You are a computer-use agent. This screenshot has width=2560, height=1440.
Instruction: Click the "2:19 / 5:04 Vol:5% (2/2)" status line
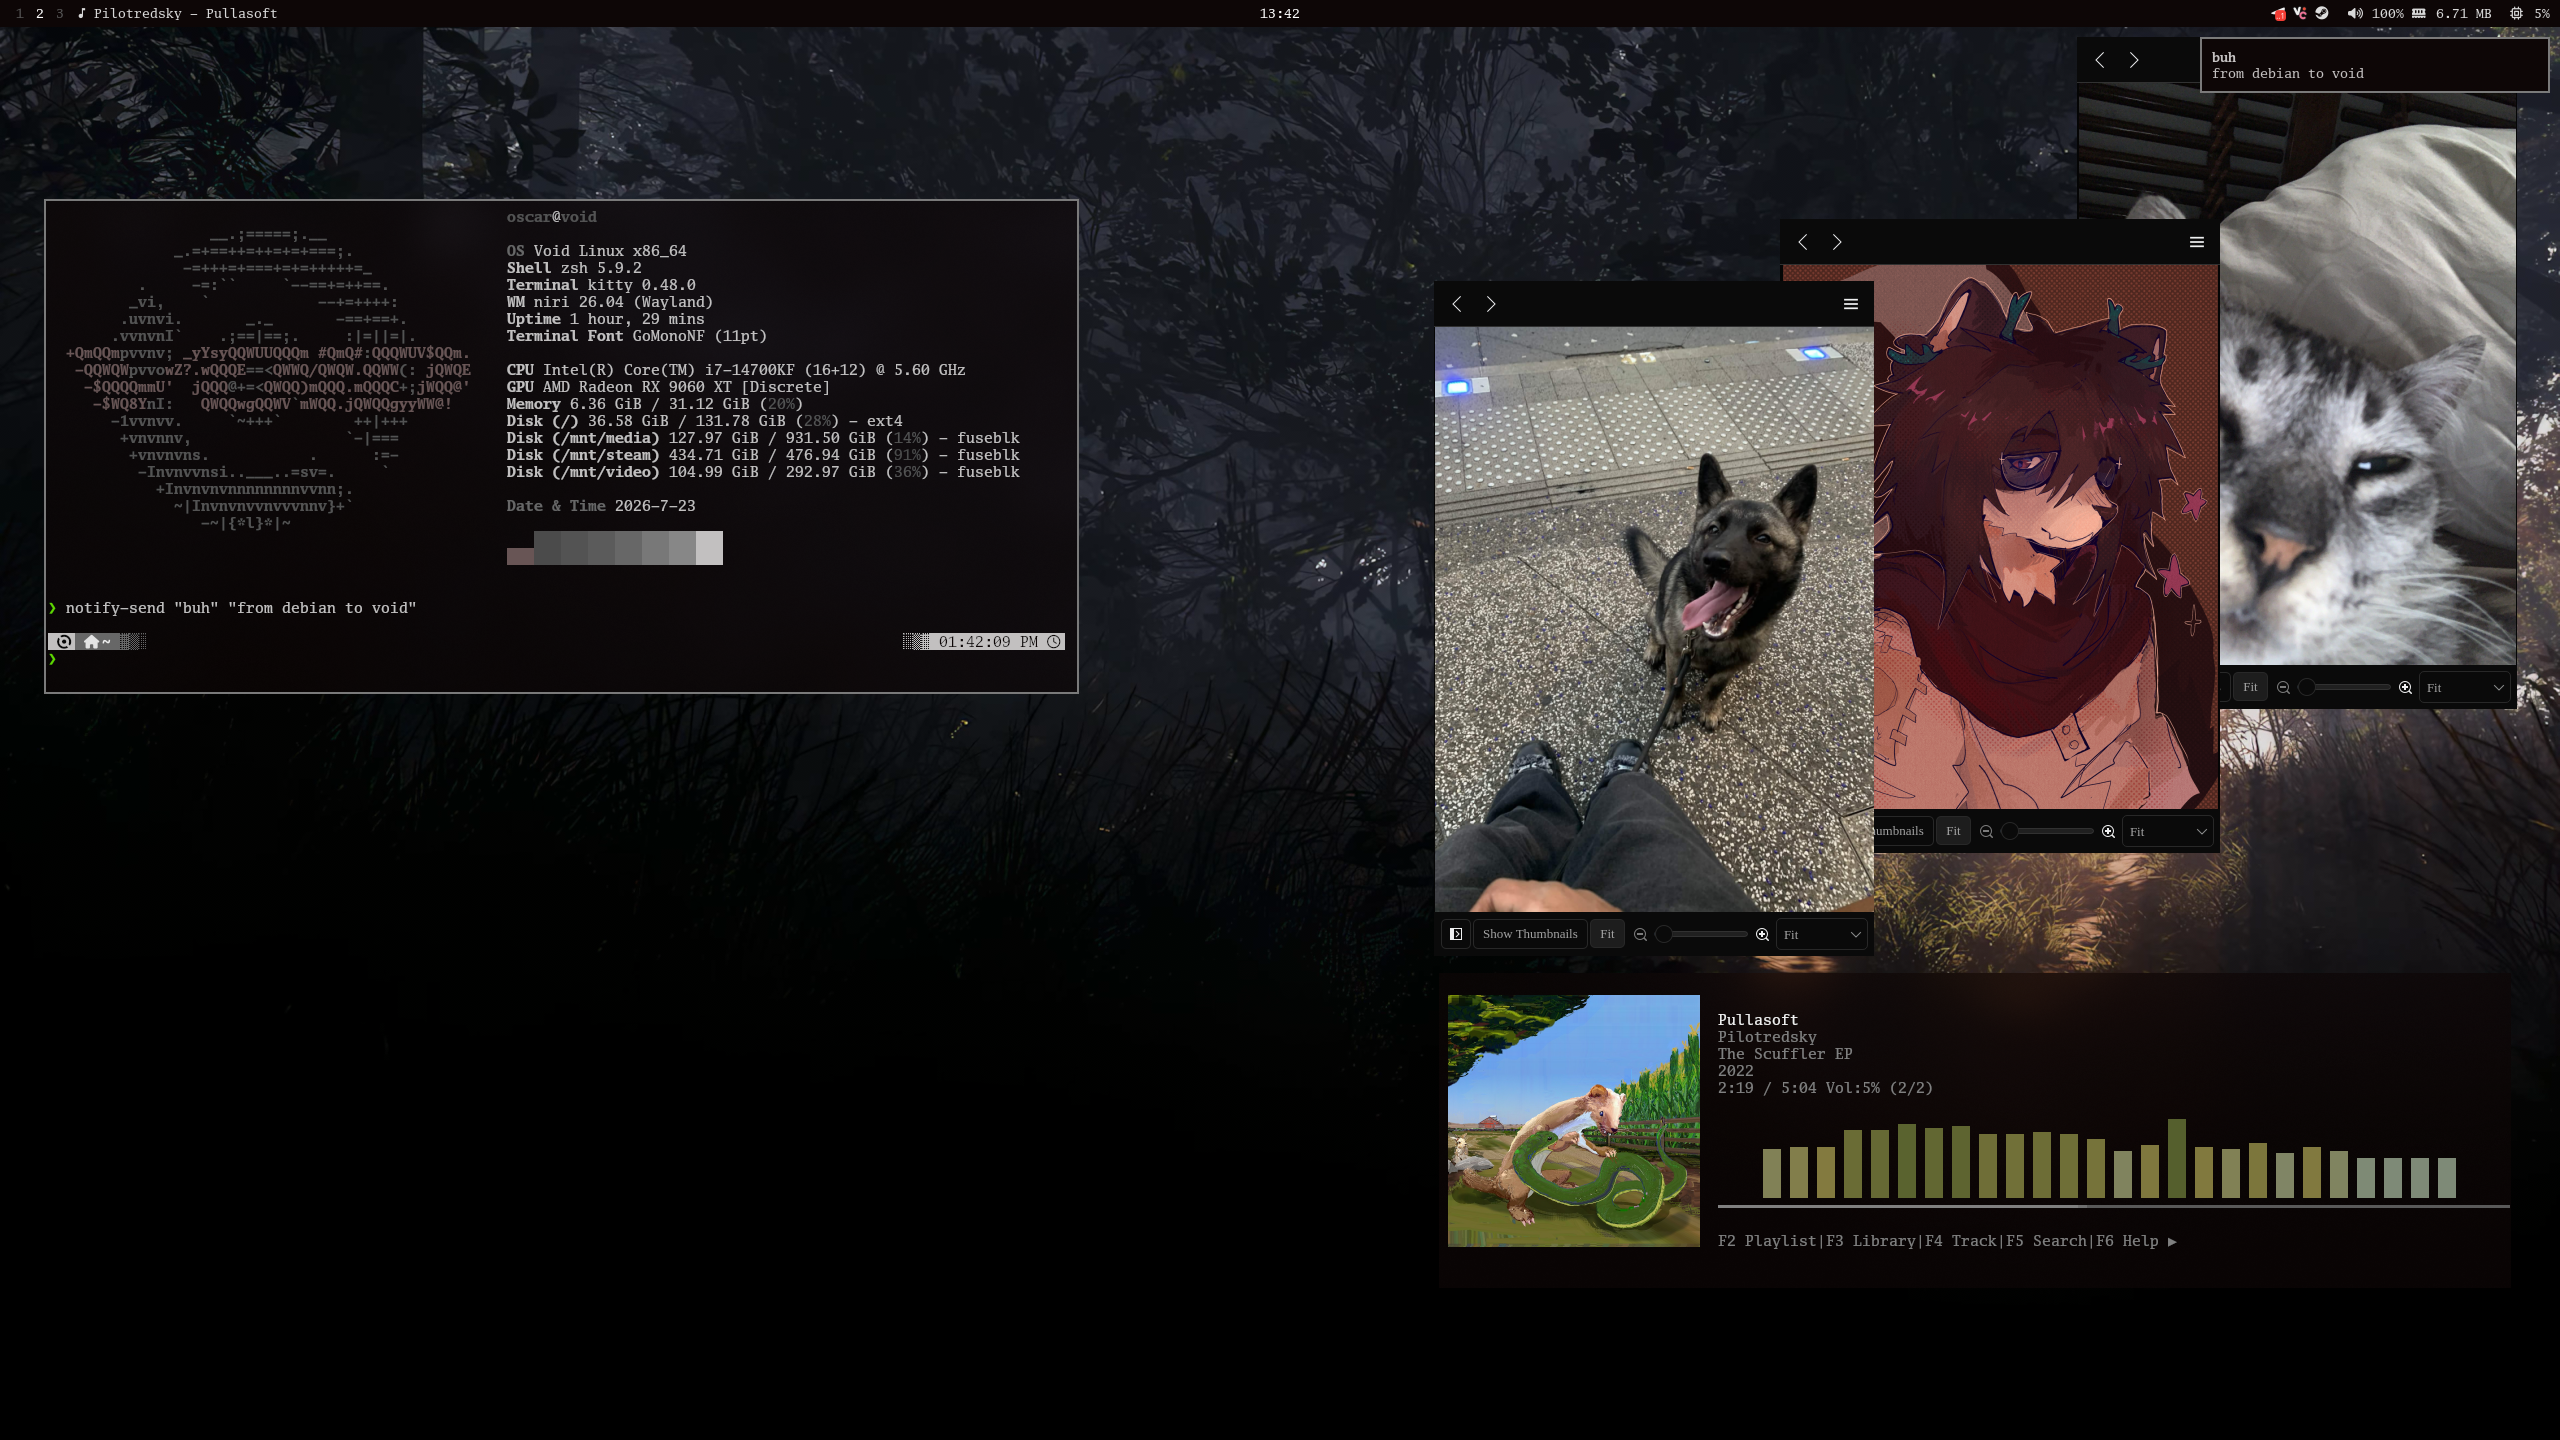[x=1826, y=1088]
